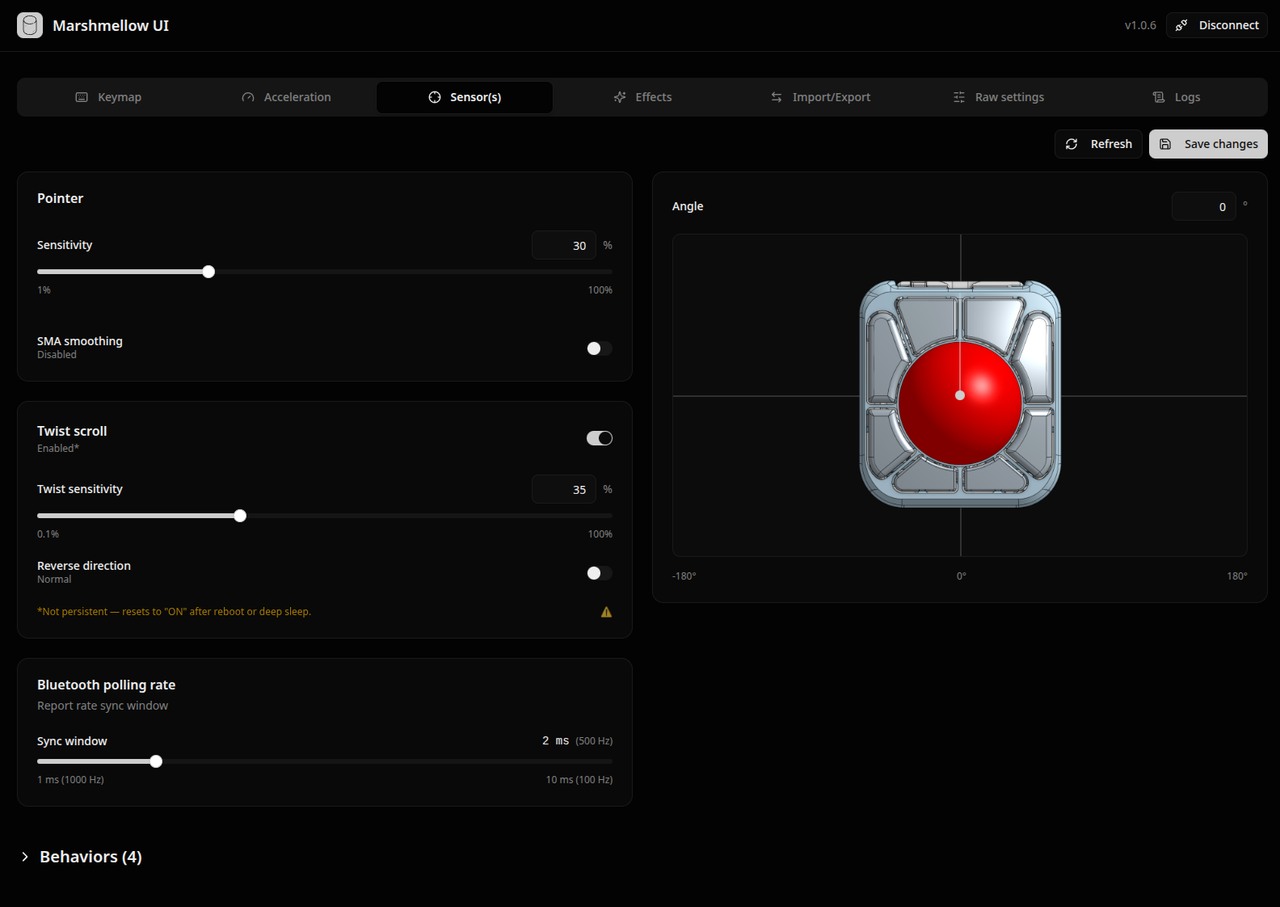Switch to the Acceleration tab
The height and width of the screenshot is (907, 1280).
pos(286,97)
